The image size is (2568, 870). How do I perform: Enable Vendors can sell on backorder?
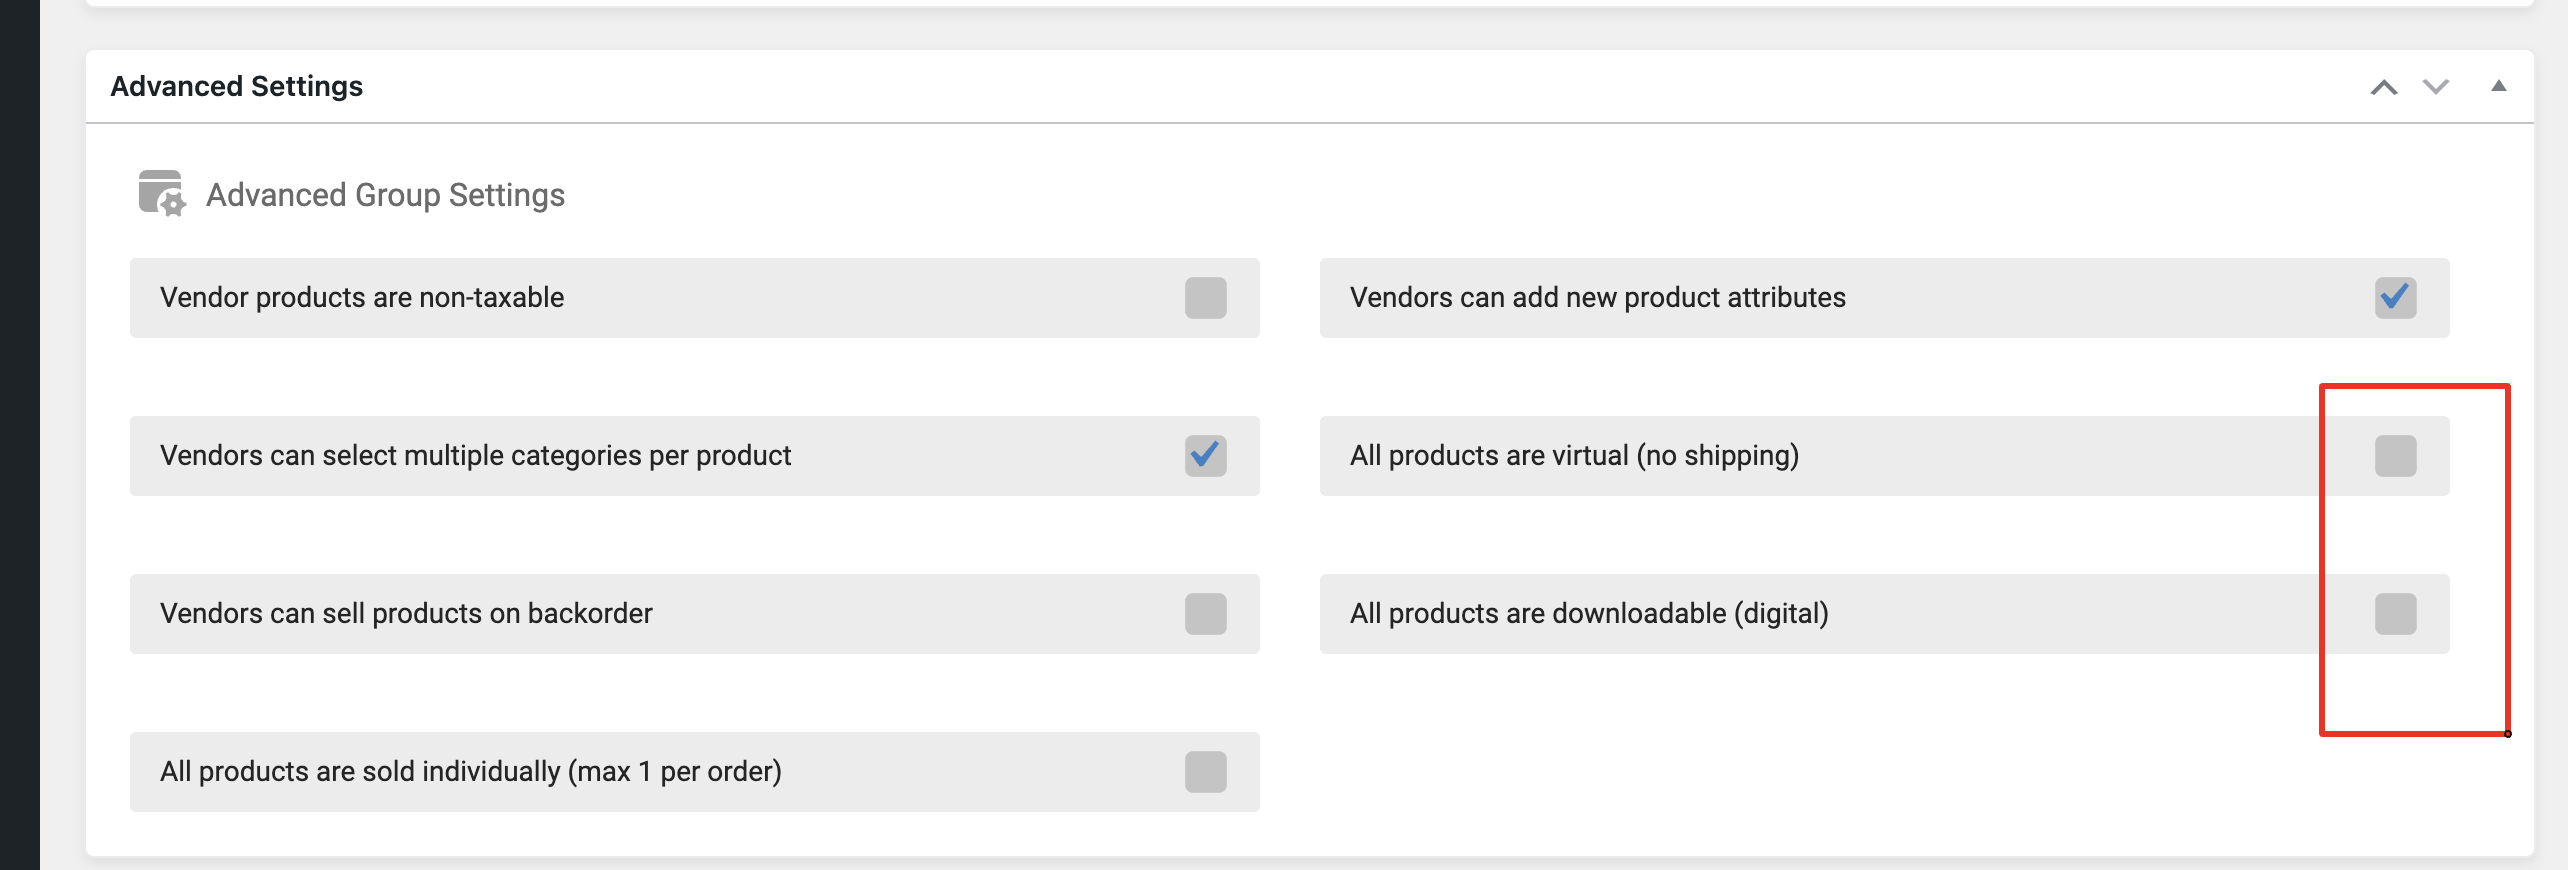click(x=1206, y=614)
